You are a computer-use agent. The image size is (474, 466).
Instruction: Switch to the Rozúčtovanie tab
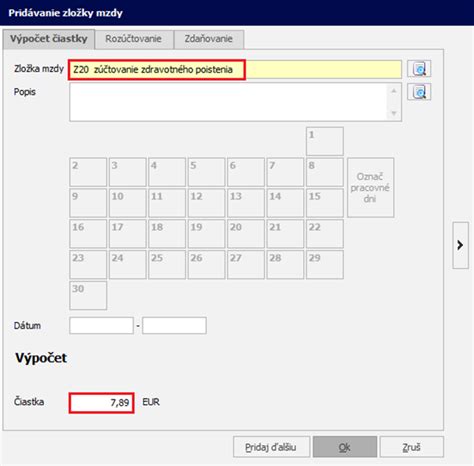(x=134, y=39)
